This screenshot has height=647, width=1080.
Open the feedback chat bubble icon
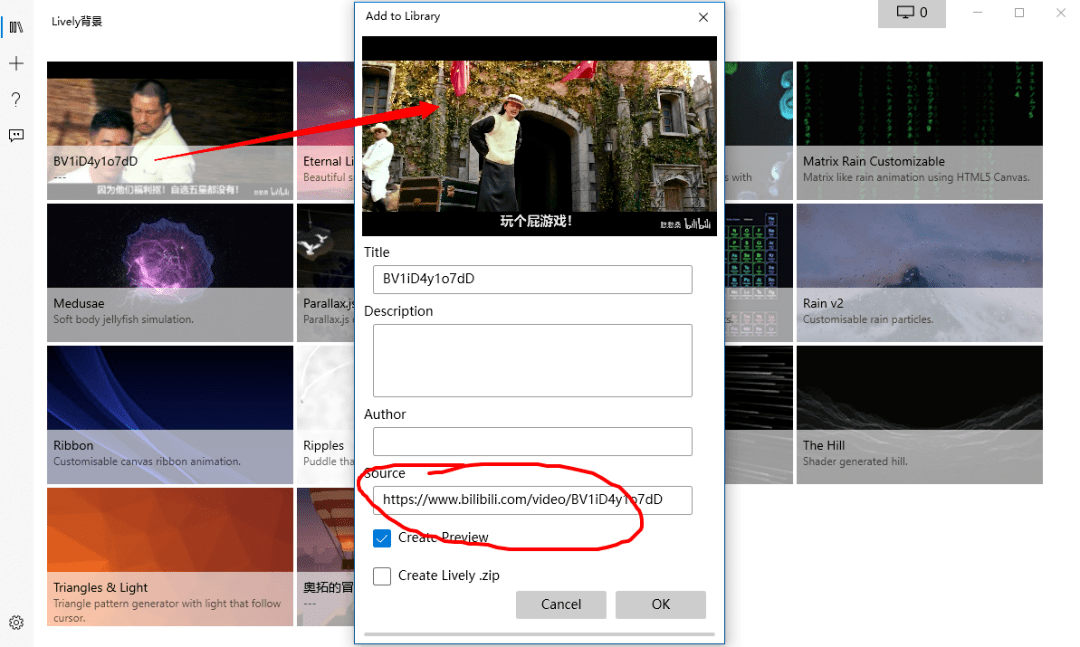pos(16,135)
